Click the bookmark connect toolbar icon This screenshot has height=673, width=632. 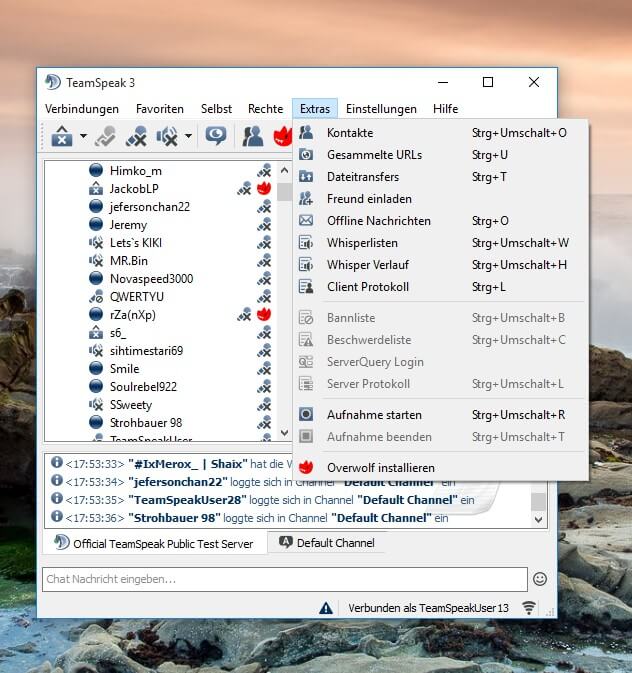tap(106, 136)
